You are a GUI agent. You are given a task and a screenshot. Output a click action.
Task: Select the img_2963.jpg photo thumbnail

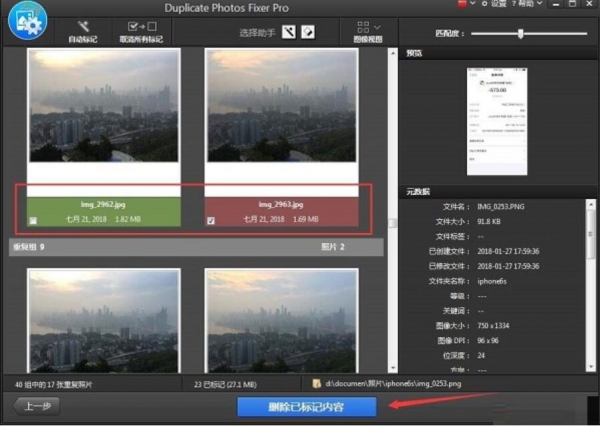point(282,106)
